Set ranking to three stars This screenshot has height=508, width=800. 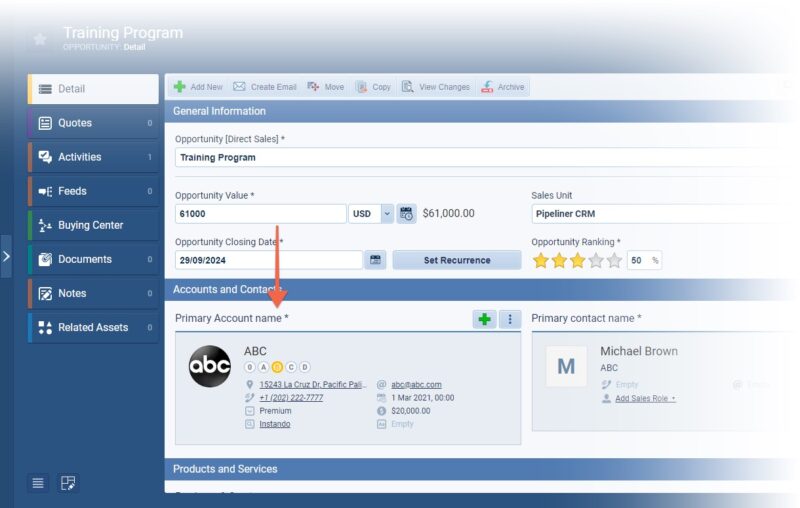(578, 261)
